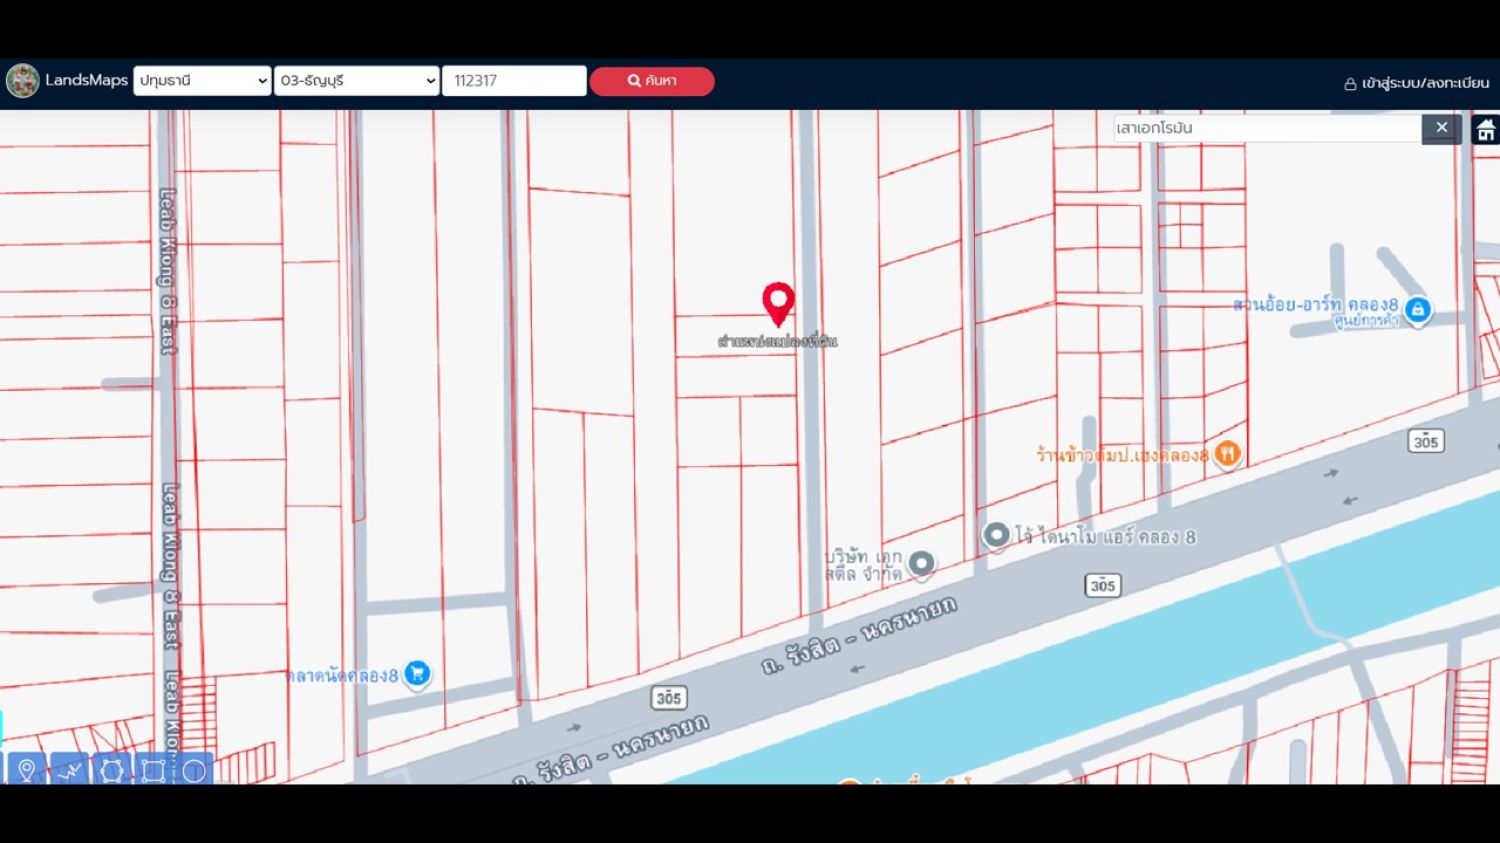Click the โจ้ ไดนาโม แอร์ คลอง 8 place marker
1500x843 pixels.
click(996, 536)
